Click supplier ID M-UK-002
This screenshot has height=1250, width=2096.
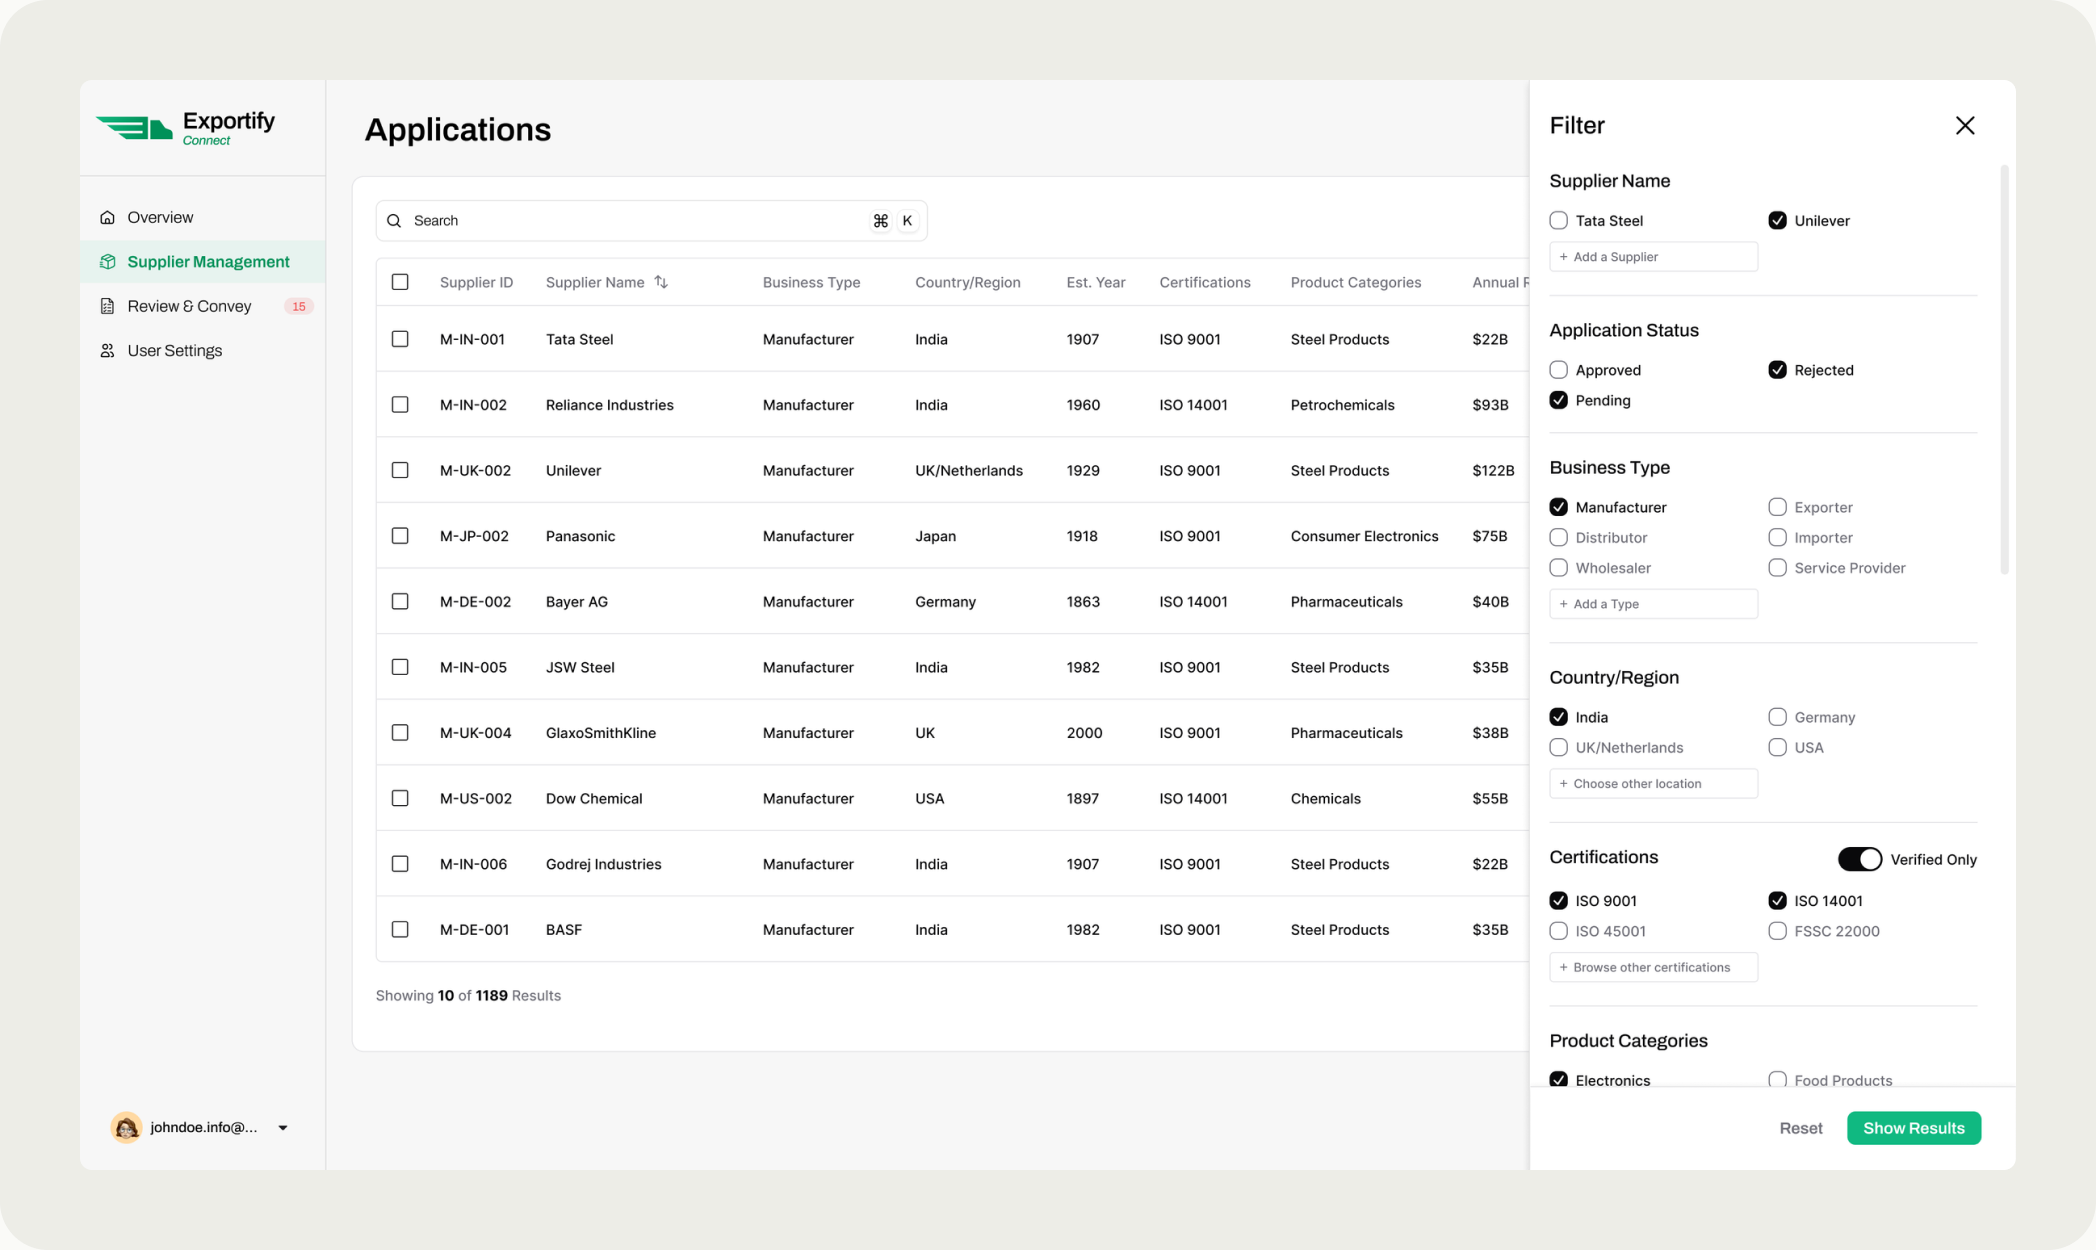(475, 471)
